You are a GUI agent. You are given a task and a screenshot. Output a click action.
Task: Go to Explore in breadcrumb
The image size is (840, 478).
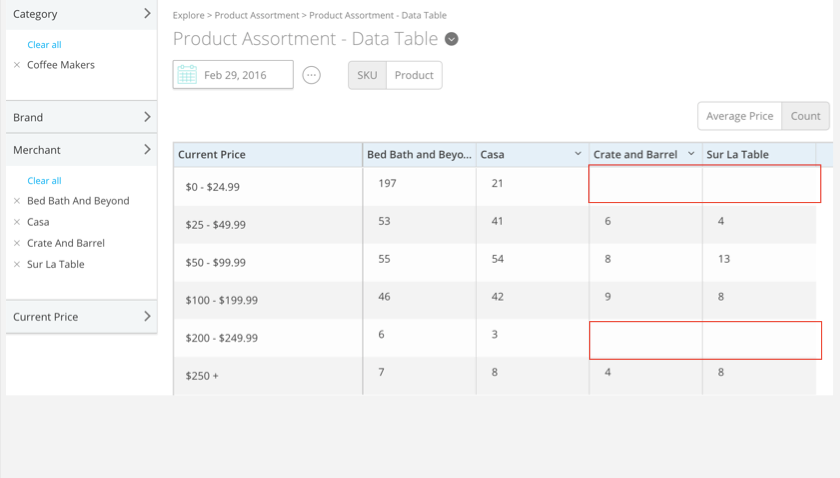(x=189, y=16)
